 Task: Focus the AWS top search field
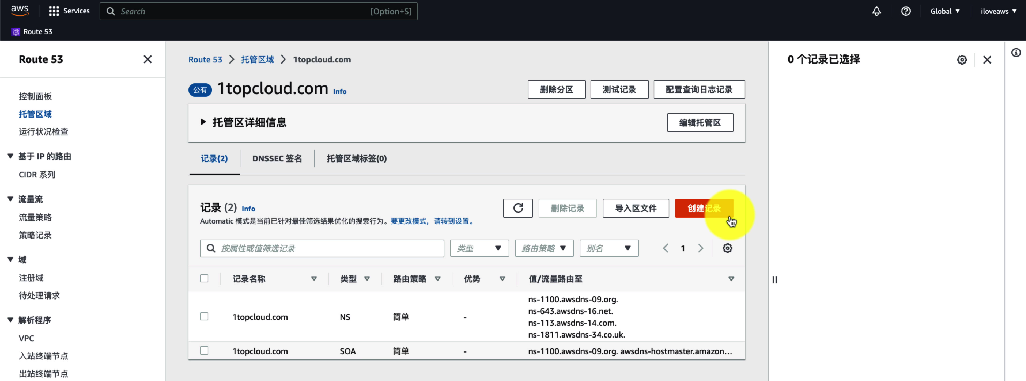[x=258, y=11]
